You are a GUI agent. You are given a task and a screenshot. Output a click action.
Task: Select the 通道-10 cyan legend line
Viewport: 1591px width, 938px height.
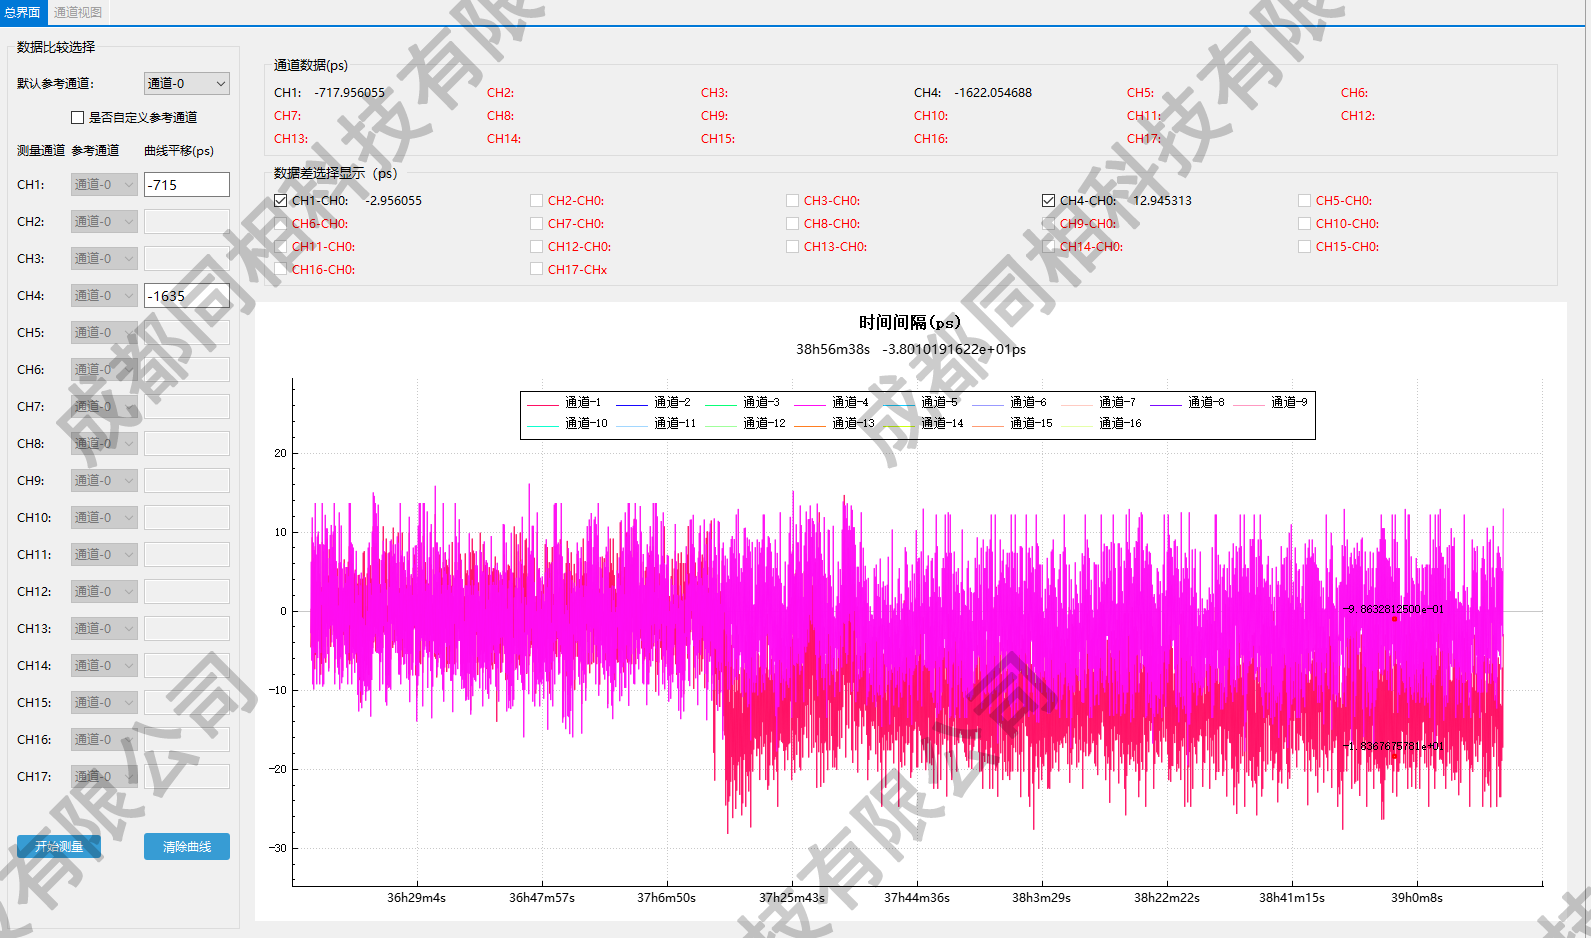tap(567, 424)
